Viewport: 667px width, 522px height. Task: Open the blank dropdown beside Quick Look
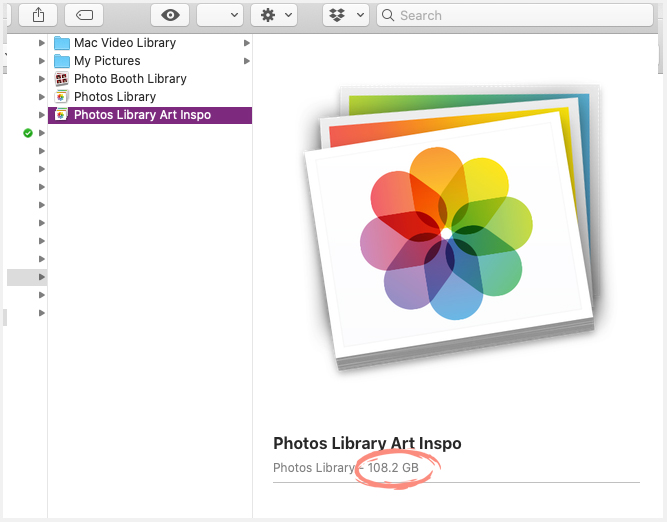220,15
